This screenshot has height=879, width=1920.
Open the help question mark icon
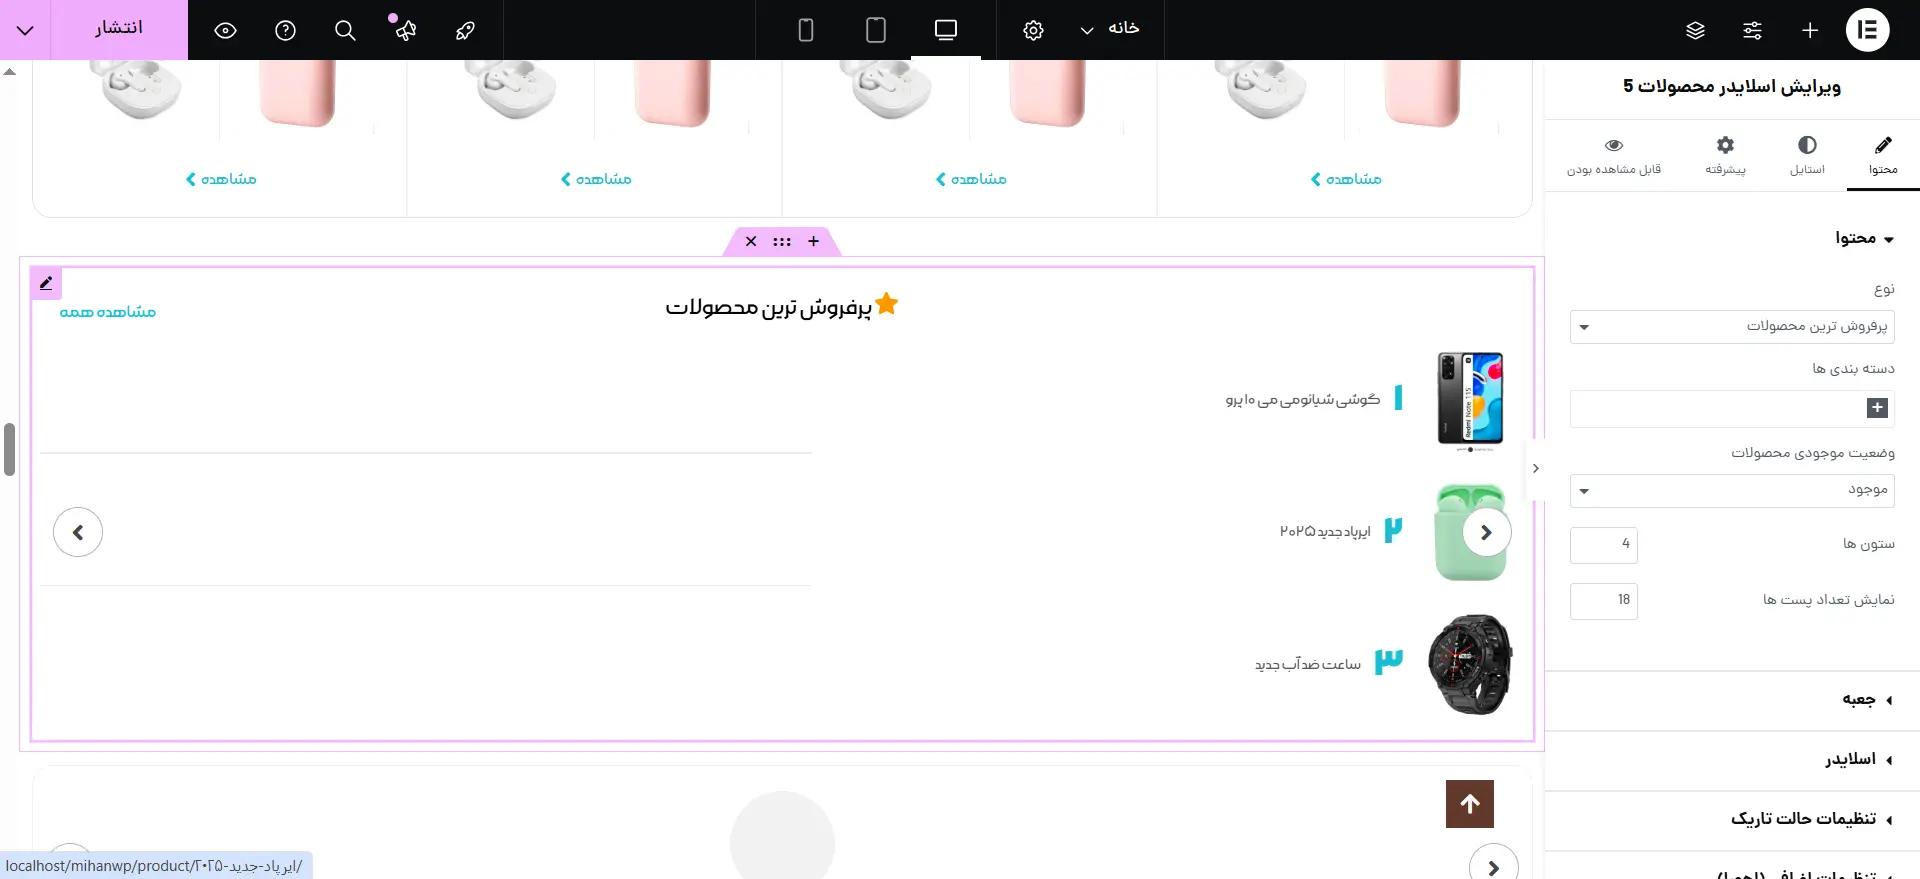(285, 30)
